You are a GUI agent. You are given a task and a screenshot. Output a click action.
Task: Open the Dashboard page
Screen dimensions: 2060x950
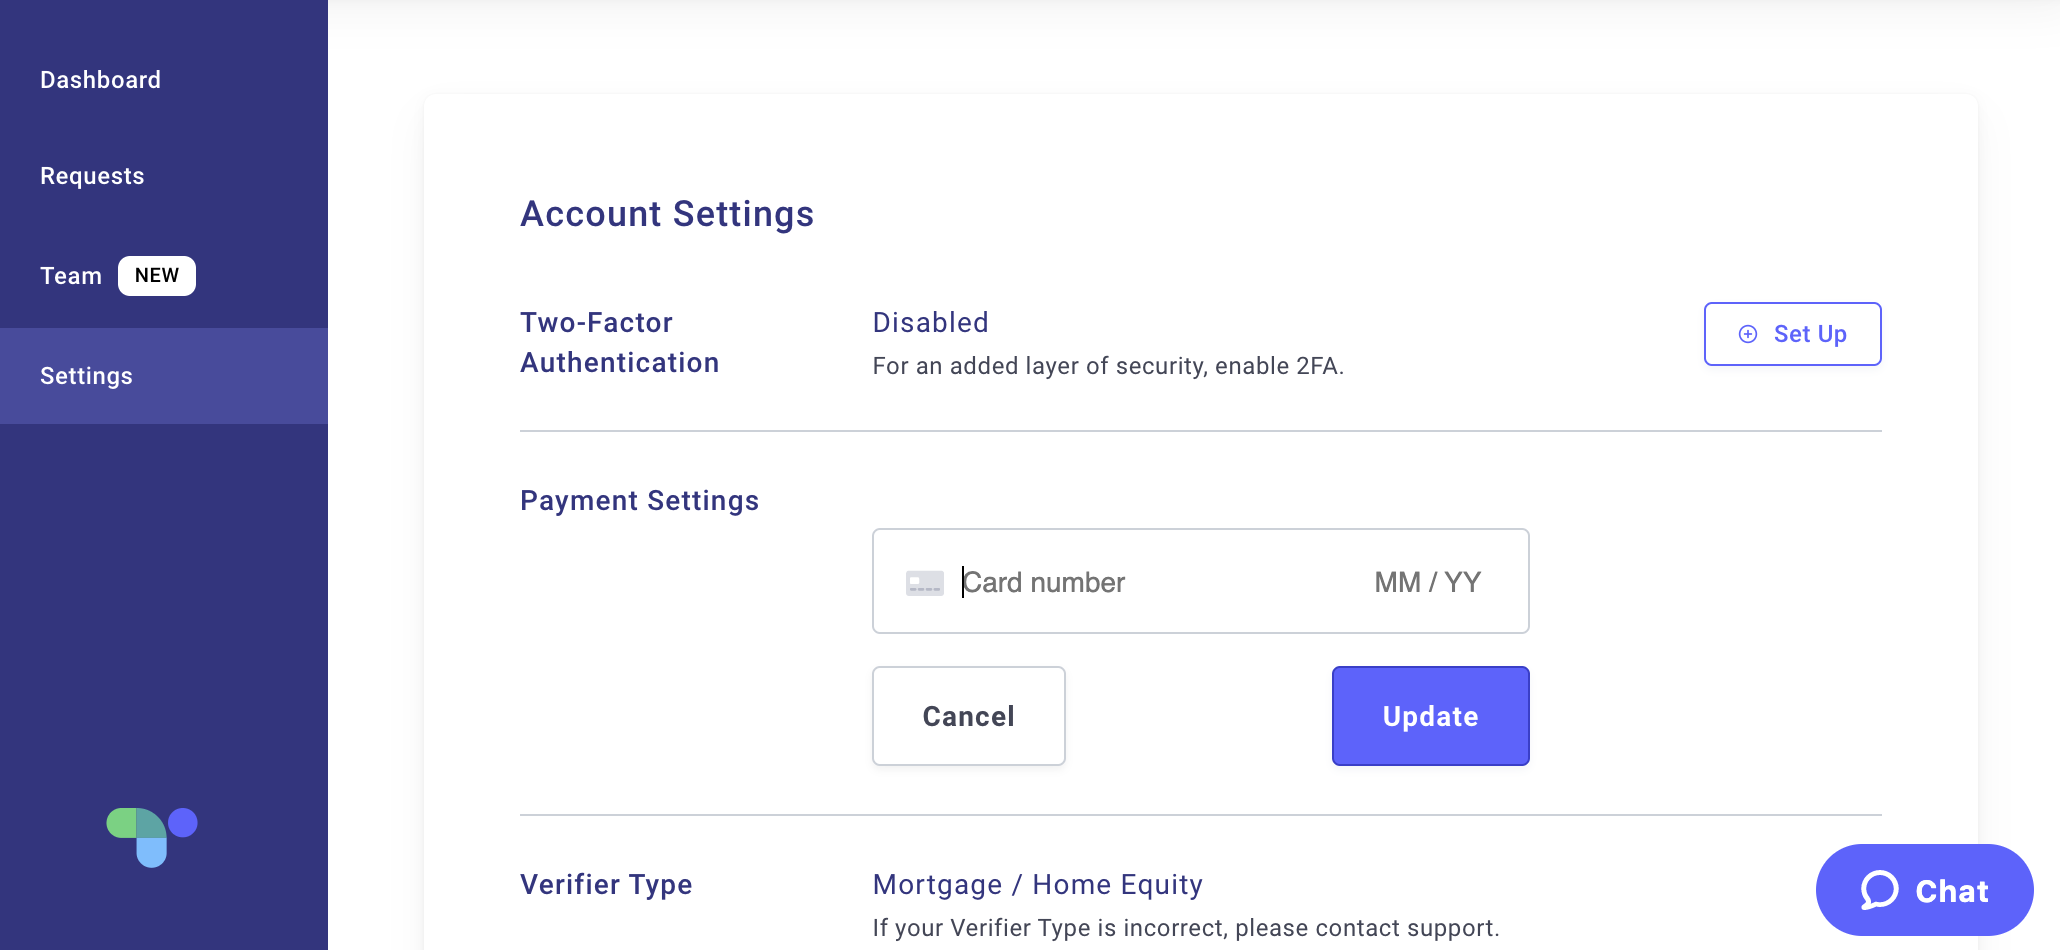pyautogui.click(x=100, y=80)
